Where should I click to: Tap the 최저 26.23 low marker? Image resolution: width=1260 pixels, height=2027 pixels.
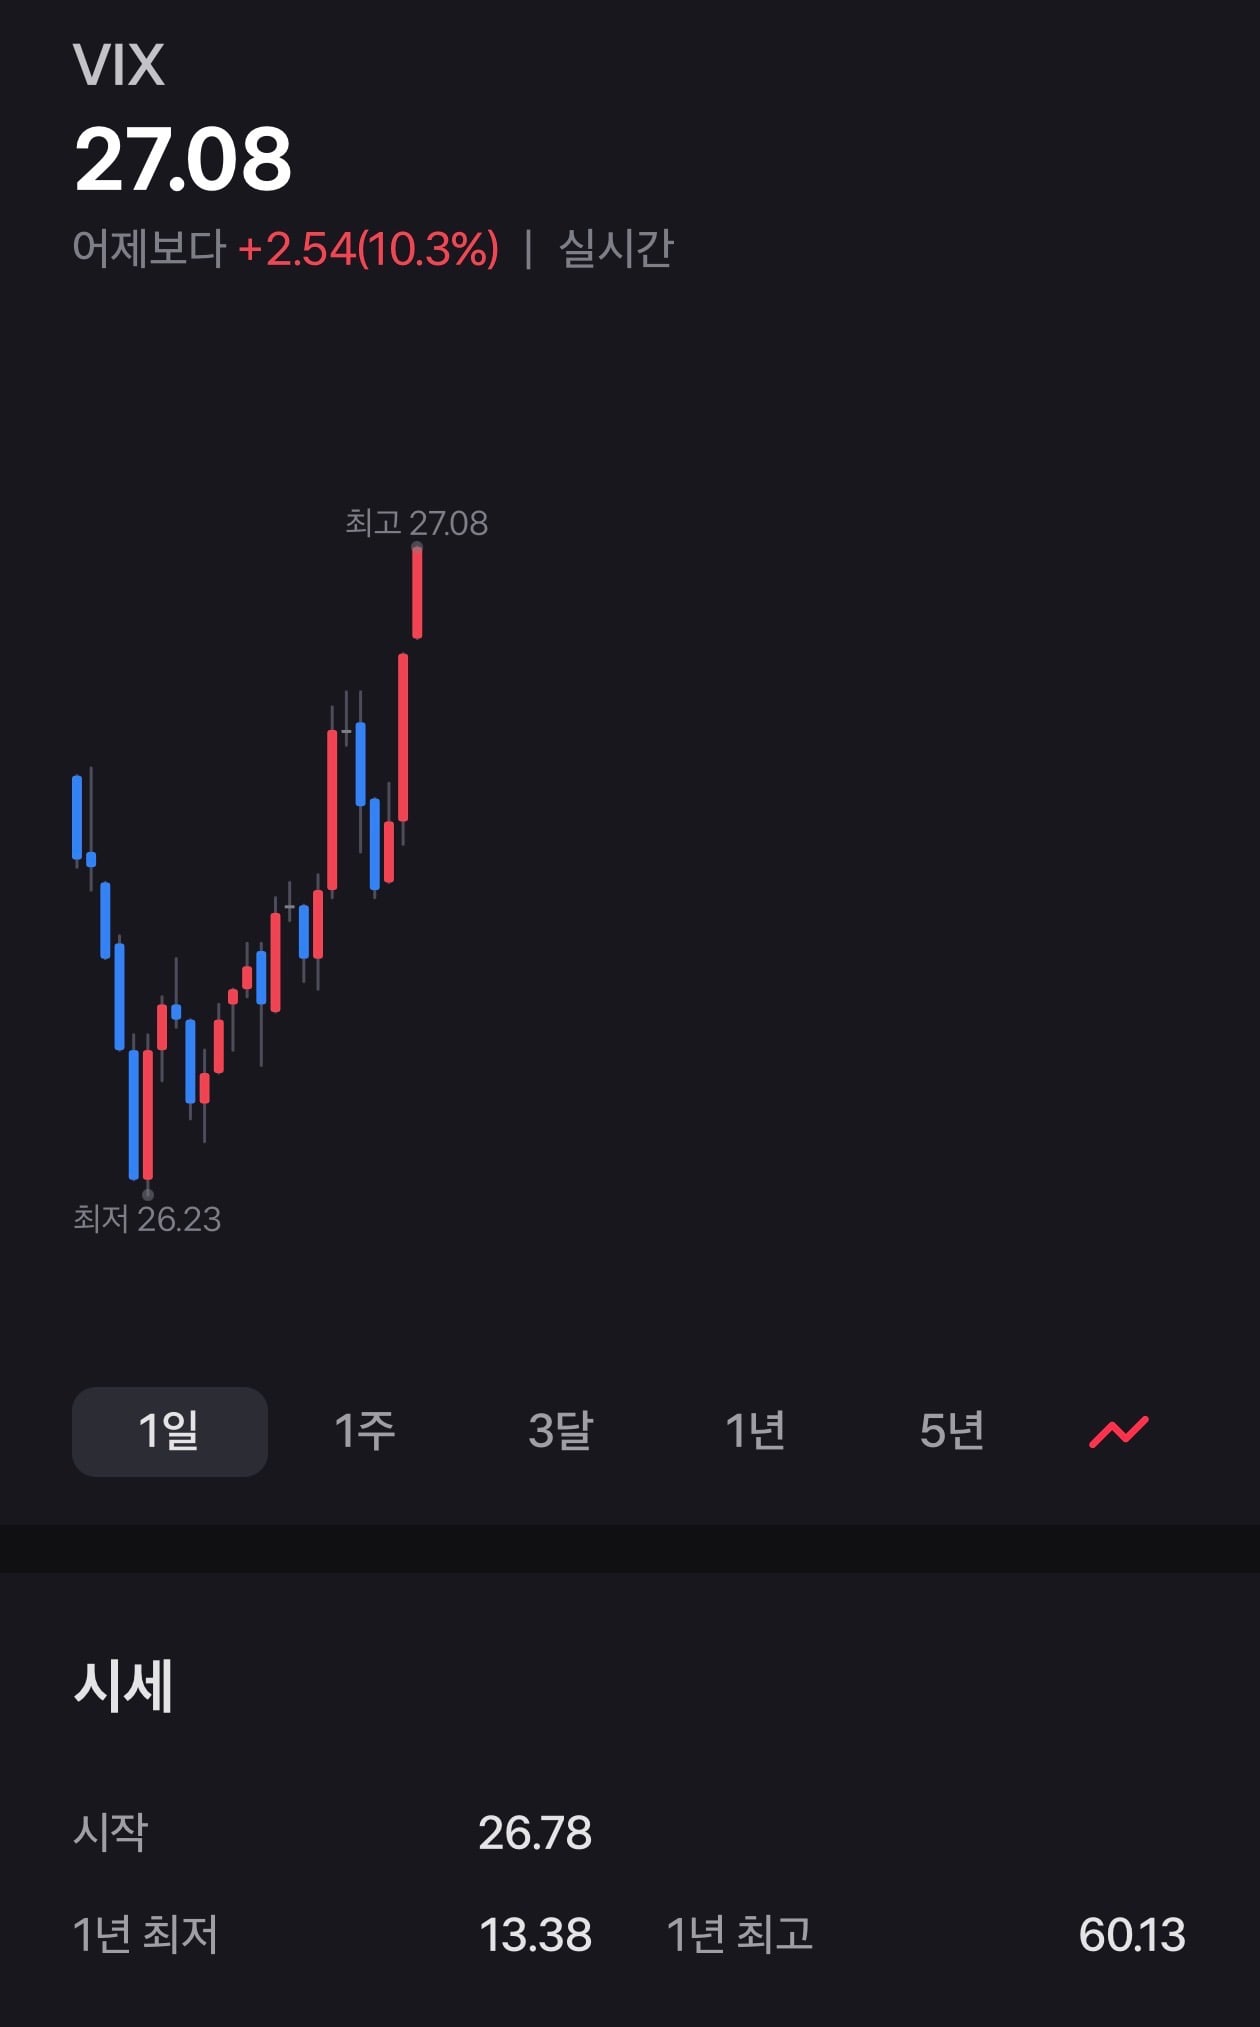(x=147, y=1219)
